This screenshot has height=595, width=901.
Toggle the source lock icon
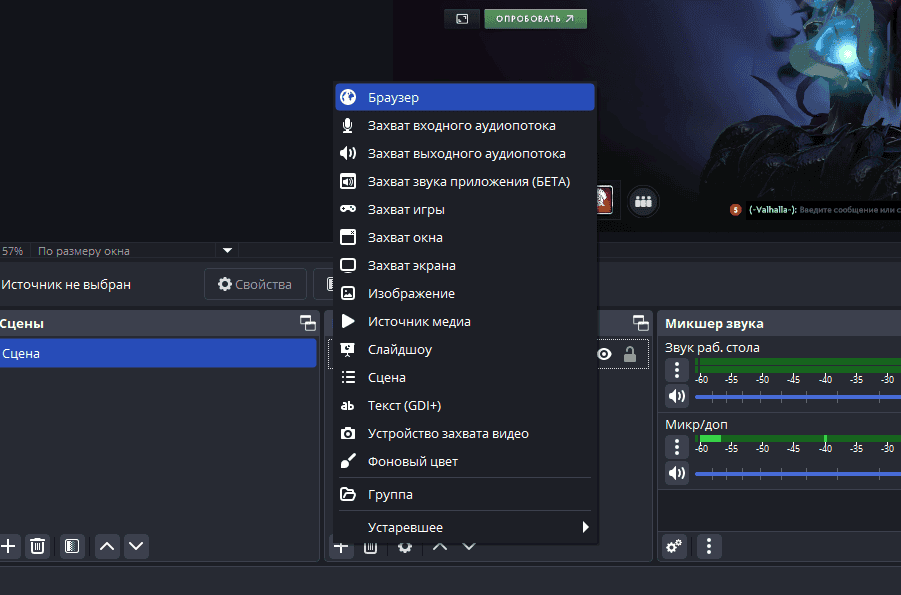tap(630, 354)
